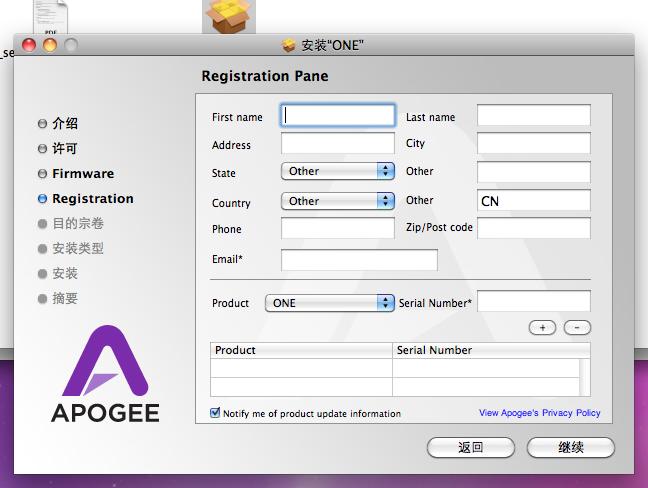
Task: Click the First name input field
Action: coord(338,115)
